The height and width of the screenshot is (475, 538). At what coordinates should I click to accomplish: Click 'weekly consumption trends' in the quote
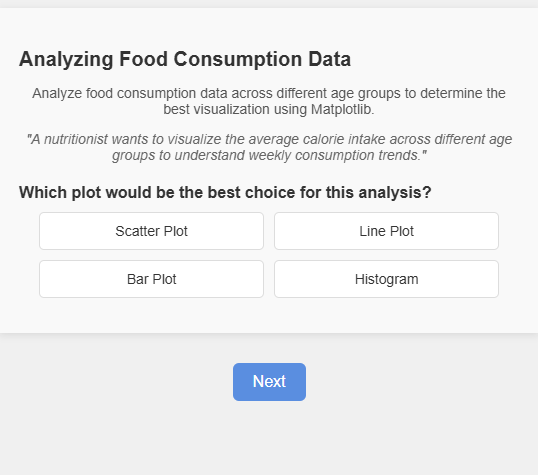(x=335, y=155)
